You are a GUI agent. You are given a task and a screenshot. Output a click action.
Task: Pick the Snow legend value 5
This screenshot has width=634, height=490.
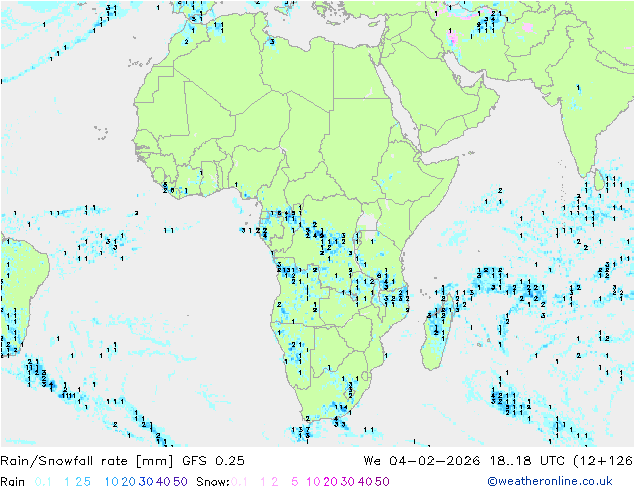(x=295, y=482)
